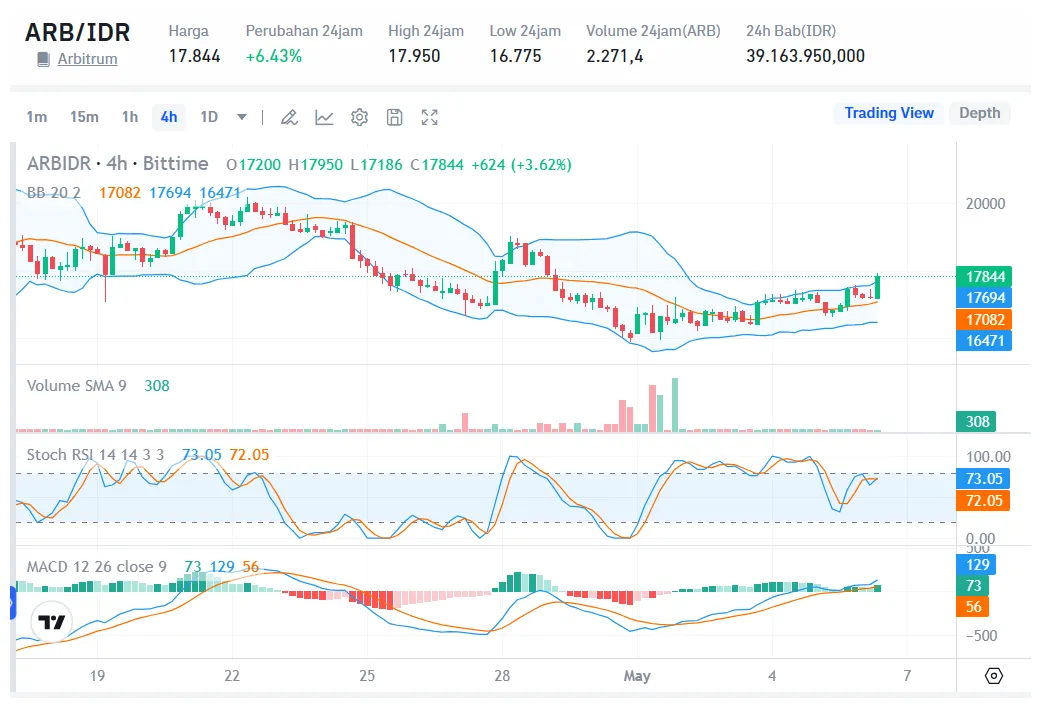Select the 15m timeframe
Screen dimensions: 1041x708
coord(84,117)
